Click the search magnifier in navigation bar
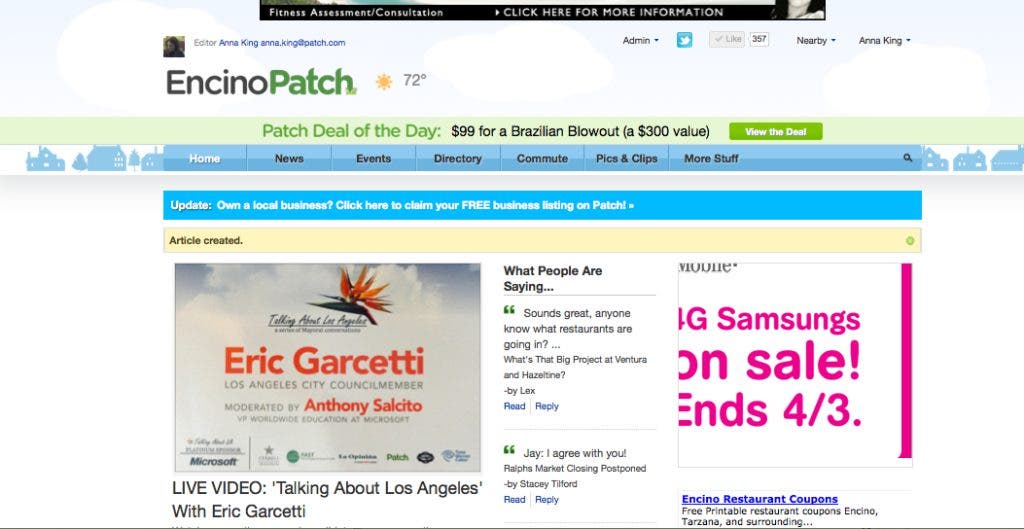Image resolution: width=1024 pixels, height=529 pixels. point(907,158)
